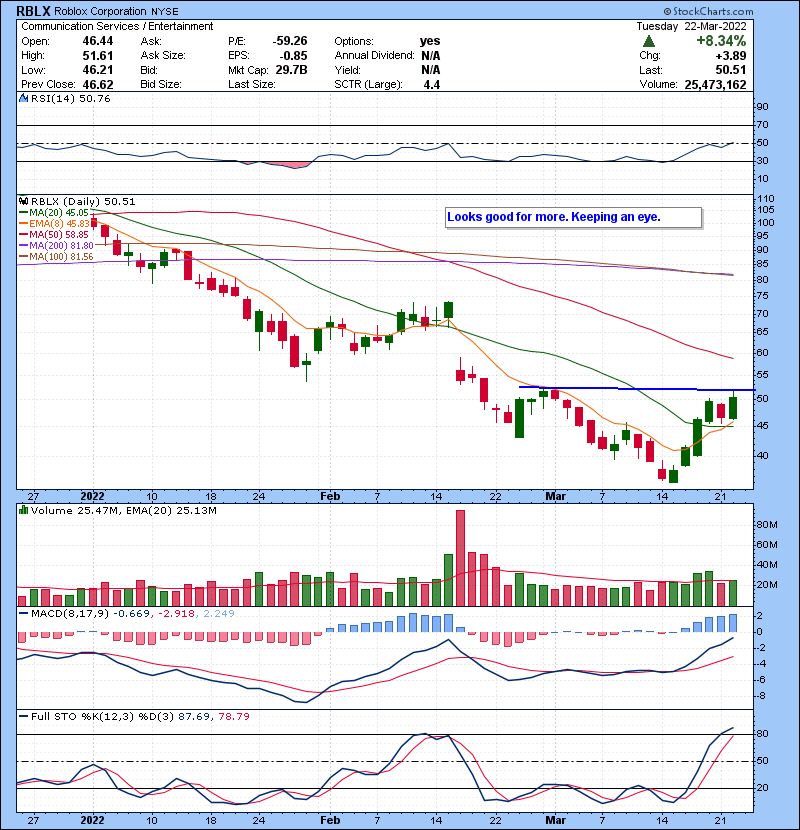The width and height of the screenshot is (800, 830).
Task: Select the High value 51.61
Action: tap(97, 56)
